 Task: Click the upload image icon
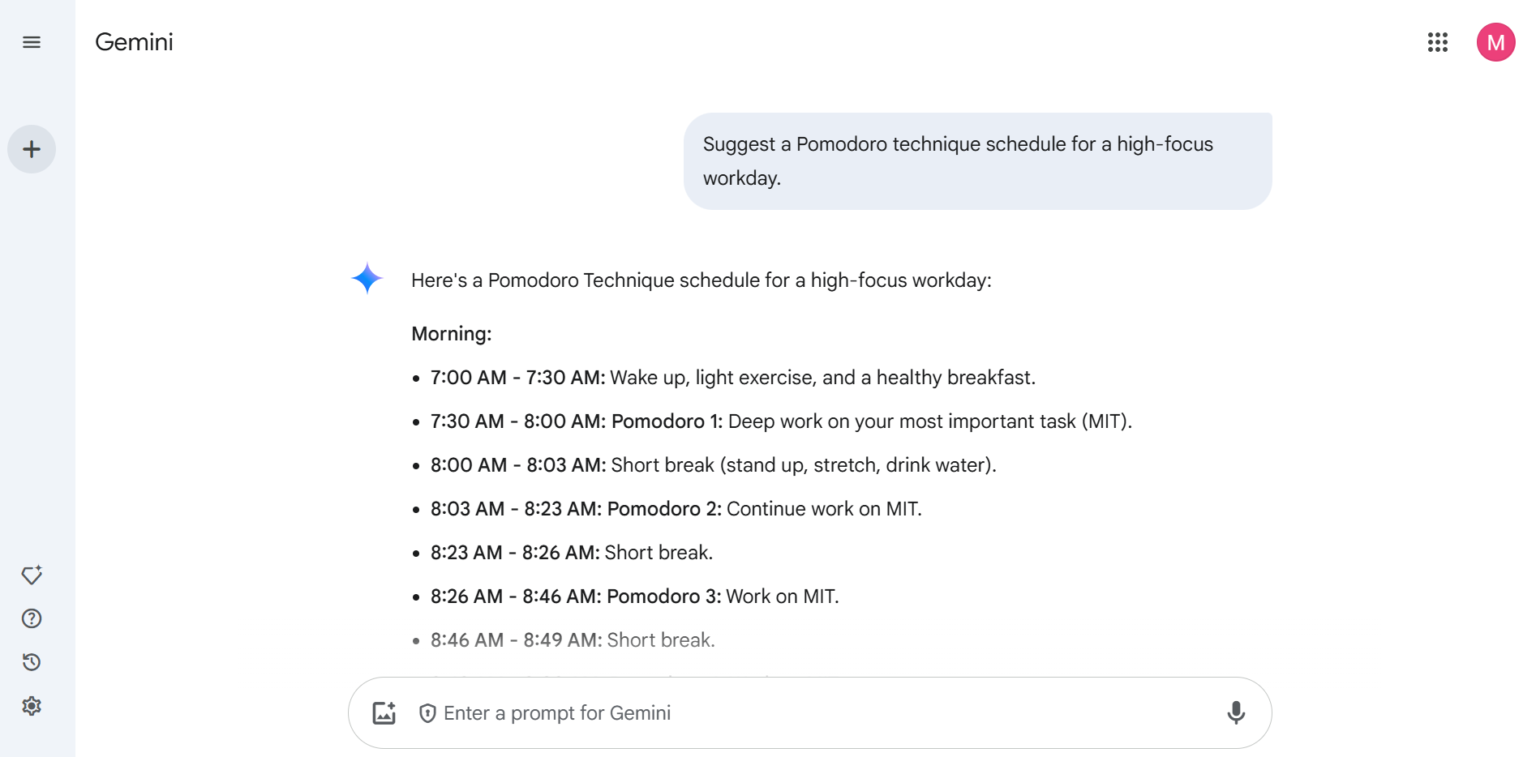(384, 713)
